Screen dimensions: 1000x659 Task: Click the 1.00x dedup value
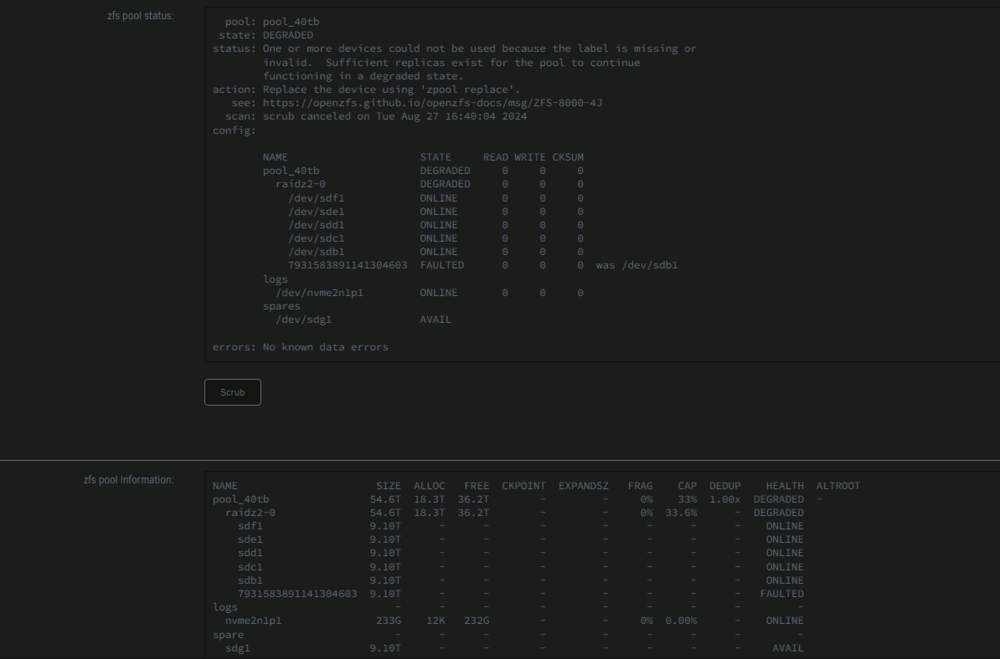(725, 499)
